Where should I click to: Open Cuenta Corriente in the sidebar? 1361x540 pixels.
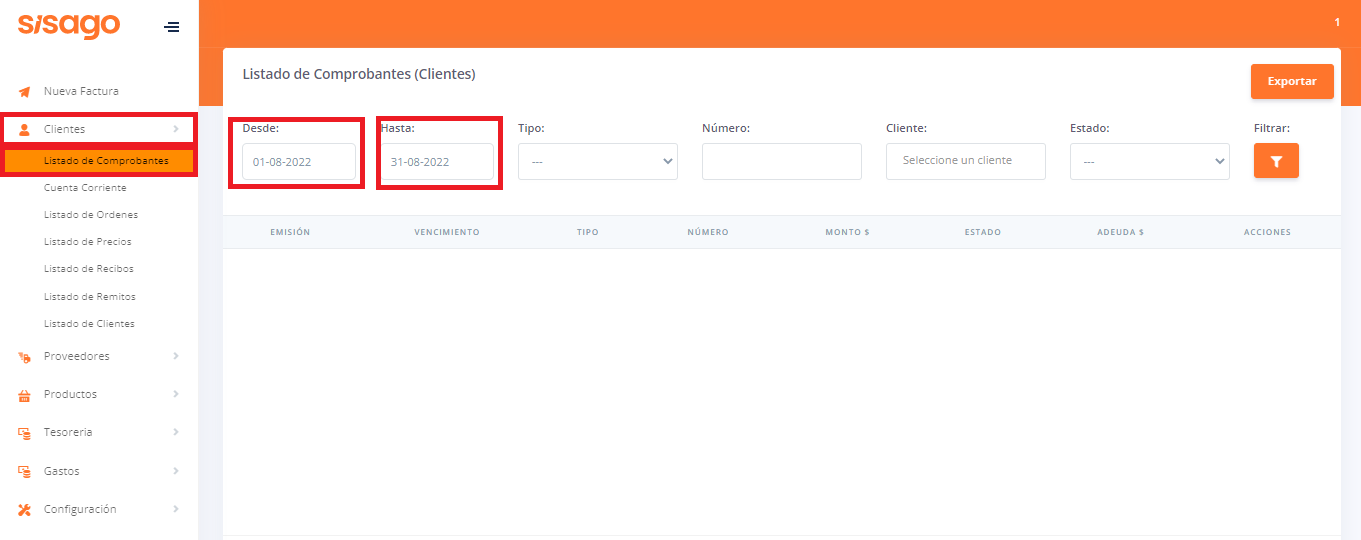click(x=85, y=188)
